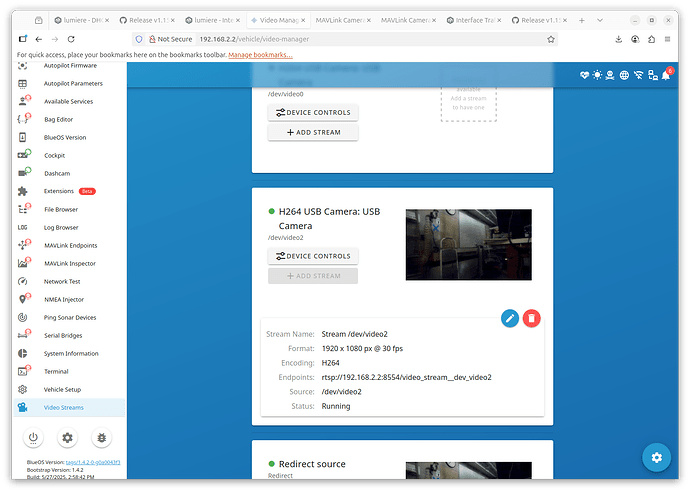Open ethernet network status icon
This screenshot has height=491, width=690.
point(653,75)
